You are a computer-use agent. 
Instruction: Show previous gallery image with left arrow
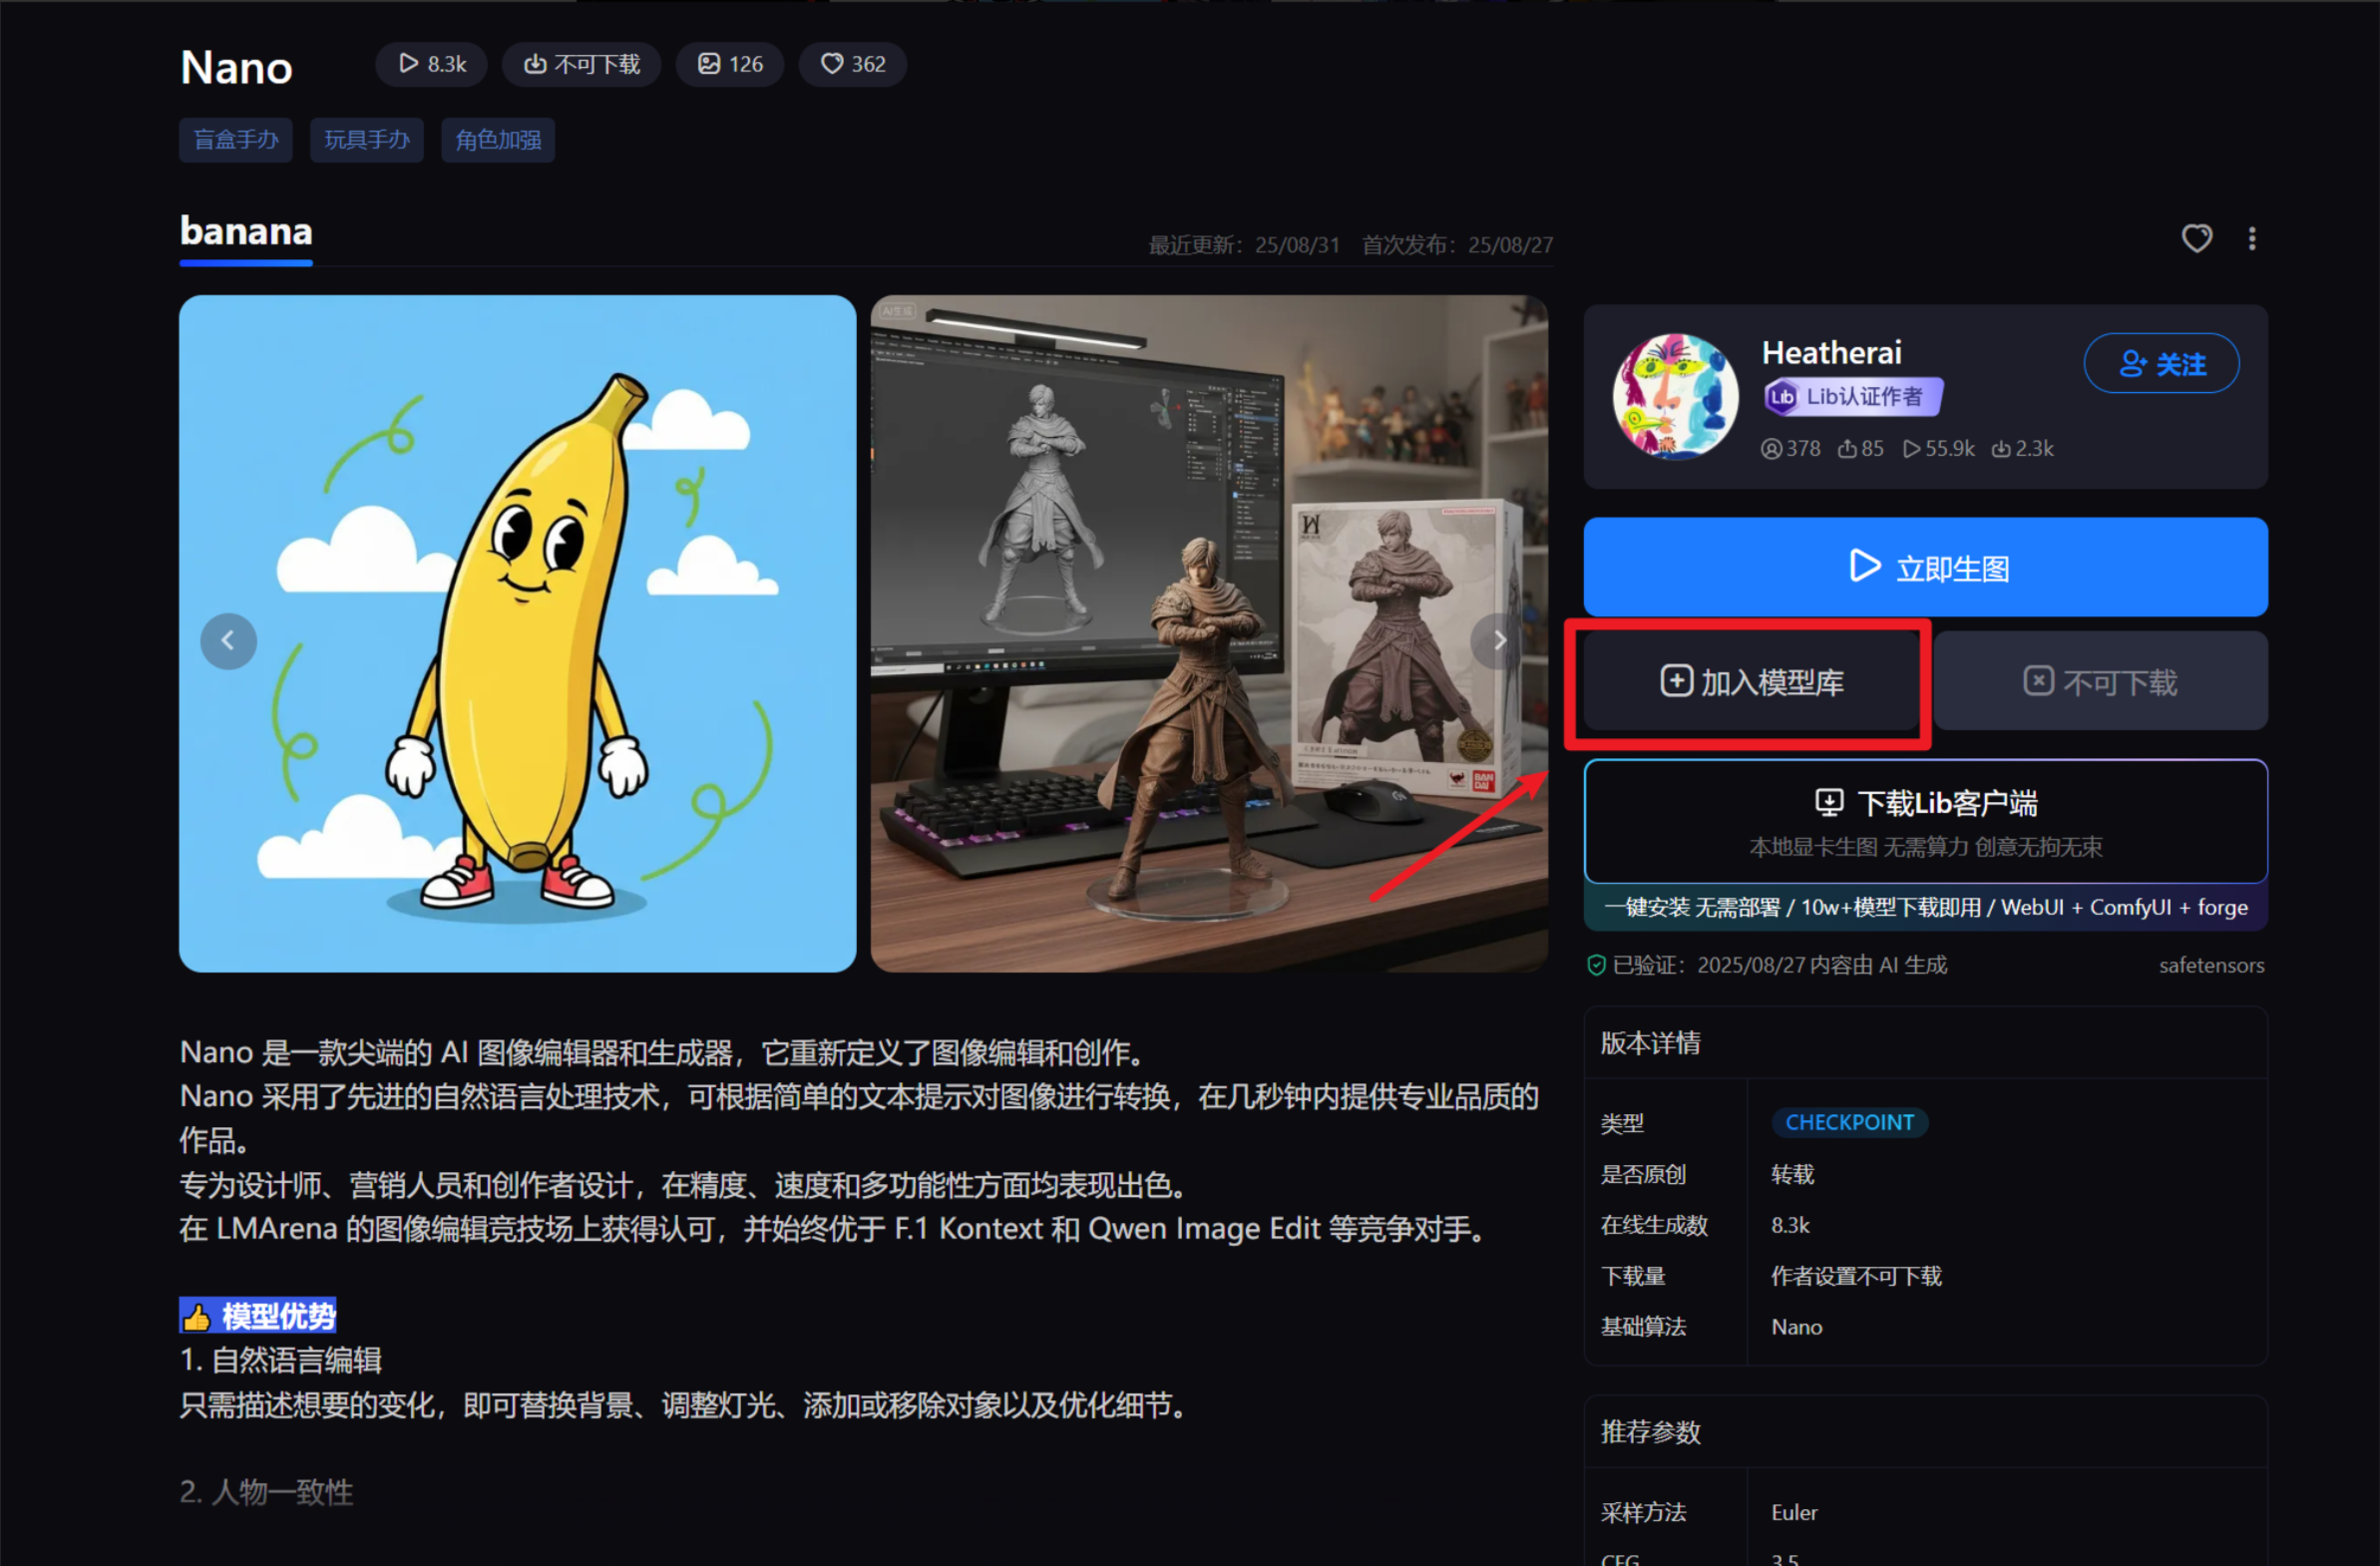point(228,640)
